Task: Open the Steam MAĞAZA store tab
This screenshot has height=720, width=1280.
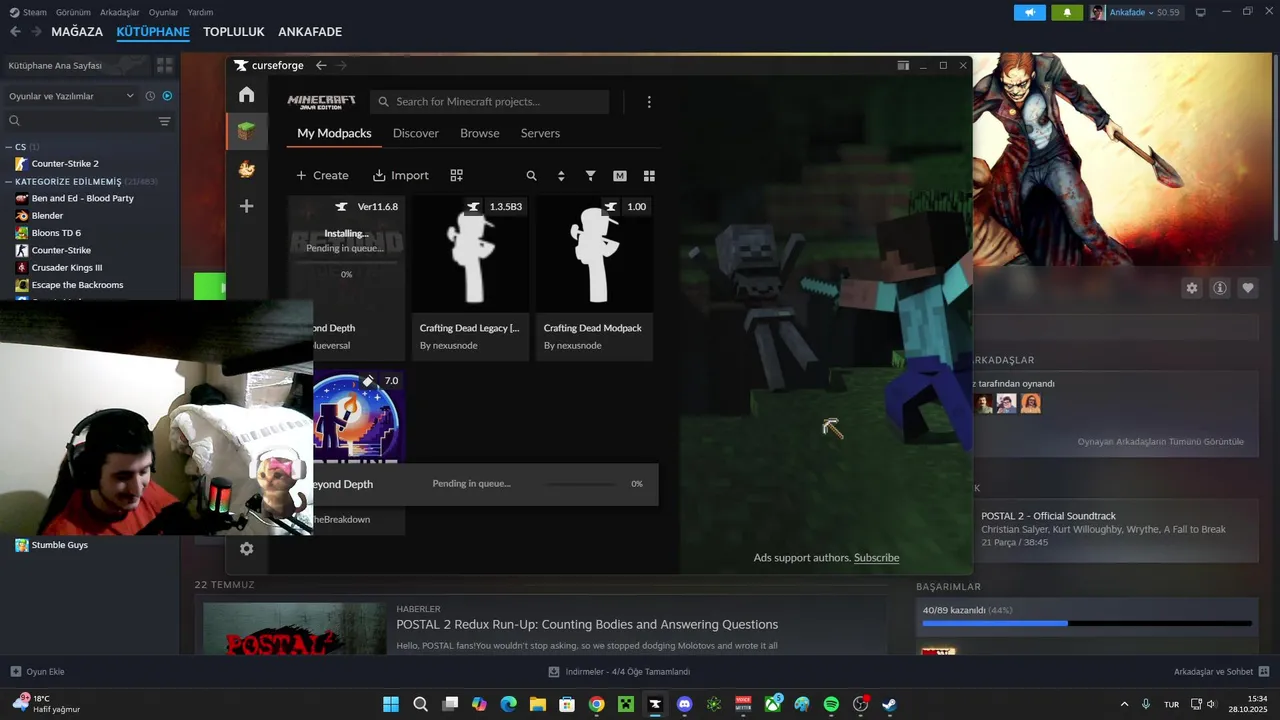Action: (x=77, y=32)
